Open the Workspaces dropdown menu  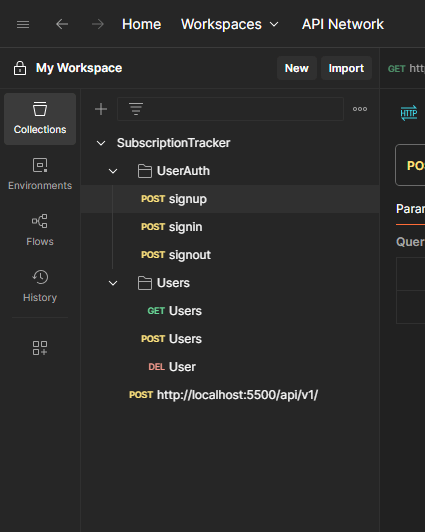pos(230,24)
